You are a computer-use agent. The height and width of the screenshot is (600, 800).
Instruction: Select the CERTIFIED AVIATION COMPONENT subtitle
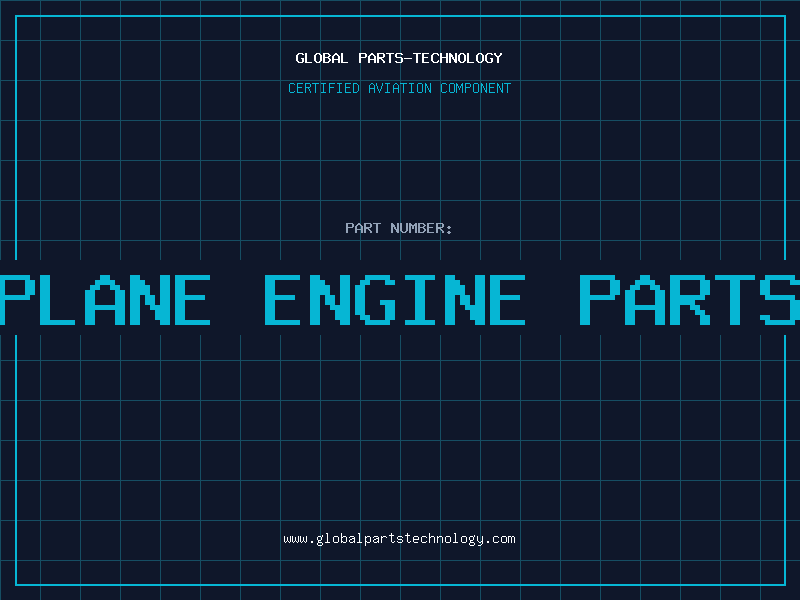pos(399,88)
